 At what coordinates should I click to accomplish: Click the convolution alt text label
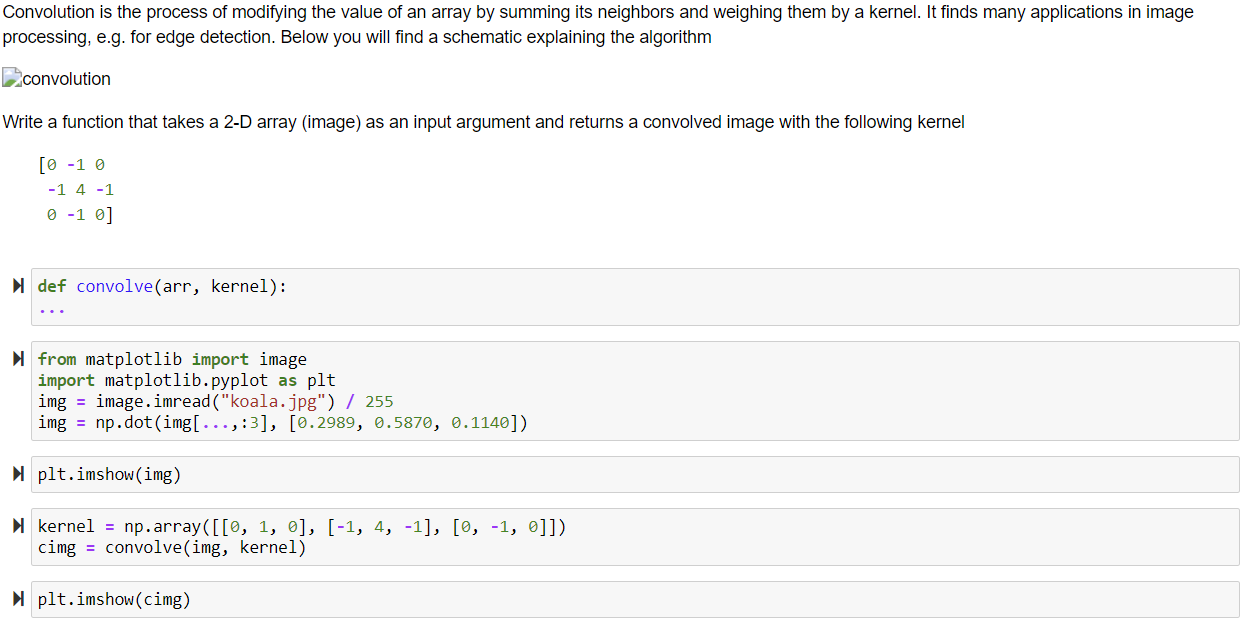66,79
